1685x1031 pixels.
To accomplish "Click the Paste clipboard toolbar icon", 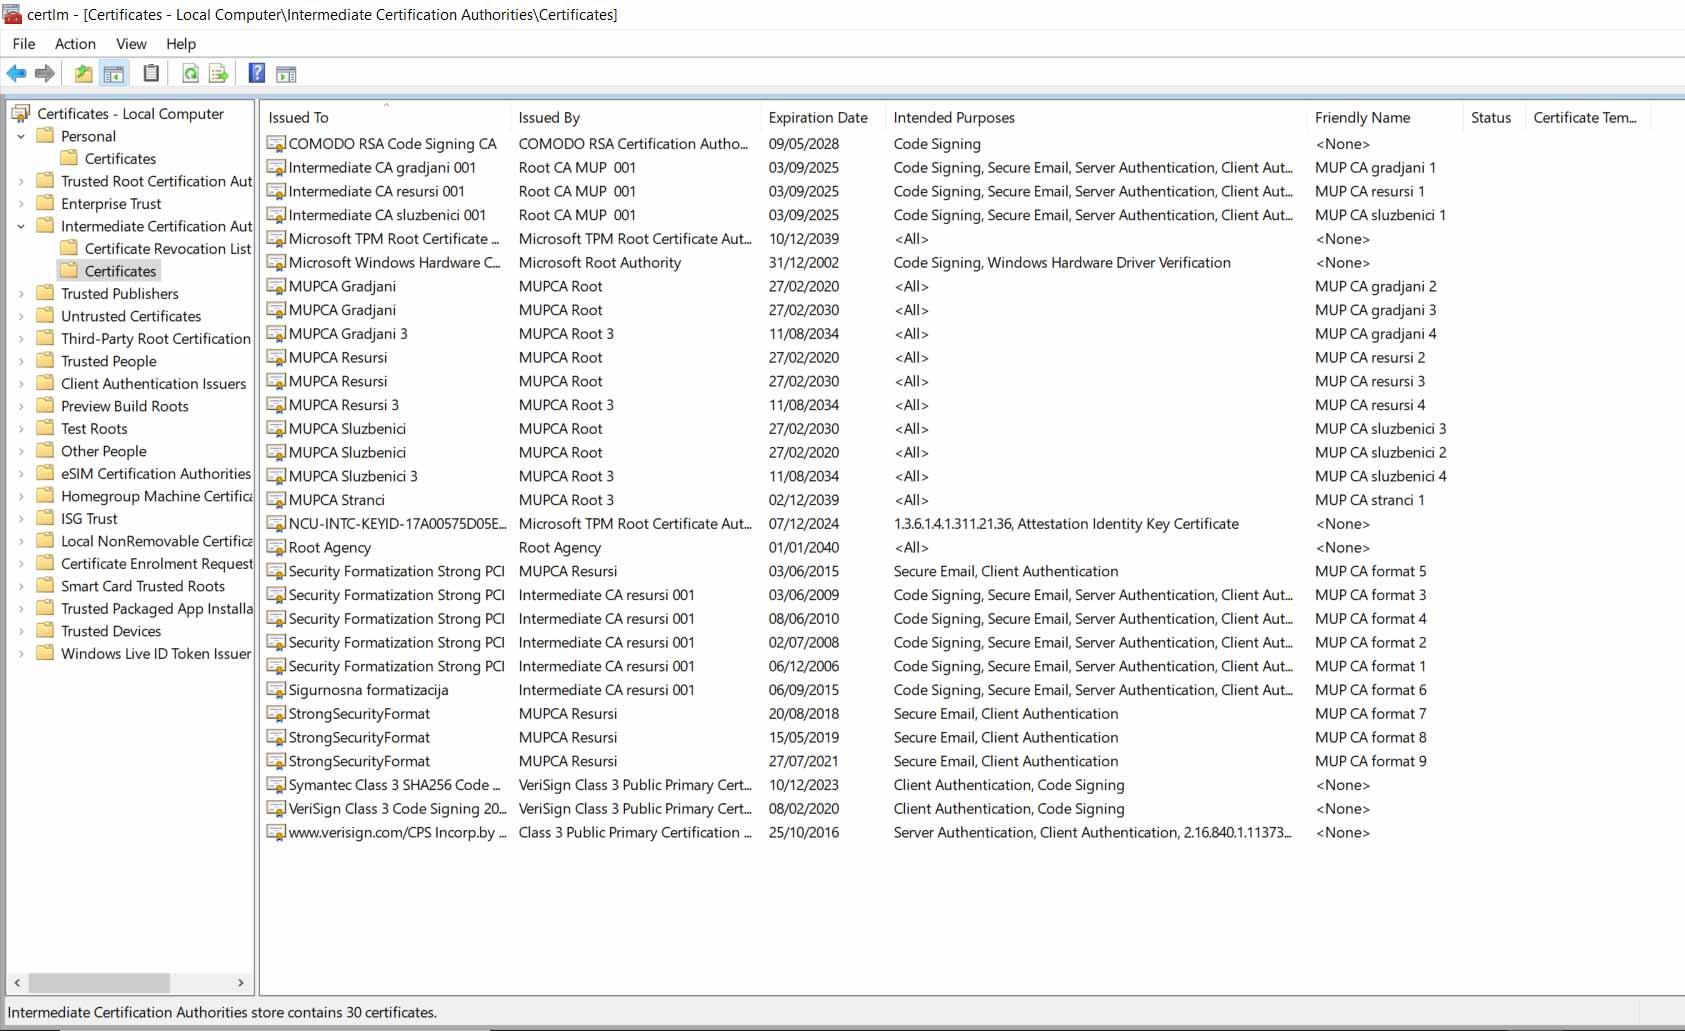I will tap(151, 73).
